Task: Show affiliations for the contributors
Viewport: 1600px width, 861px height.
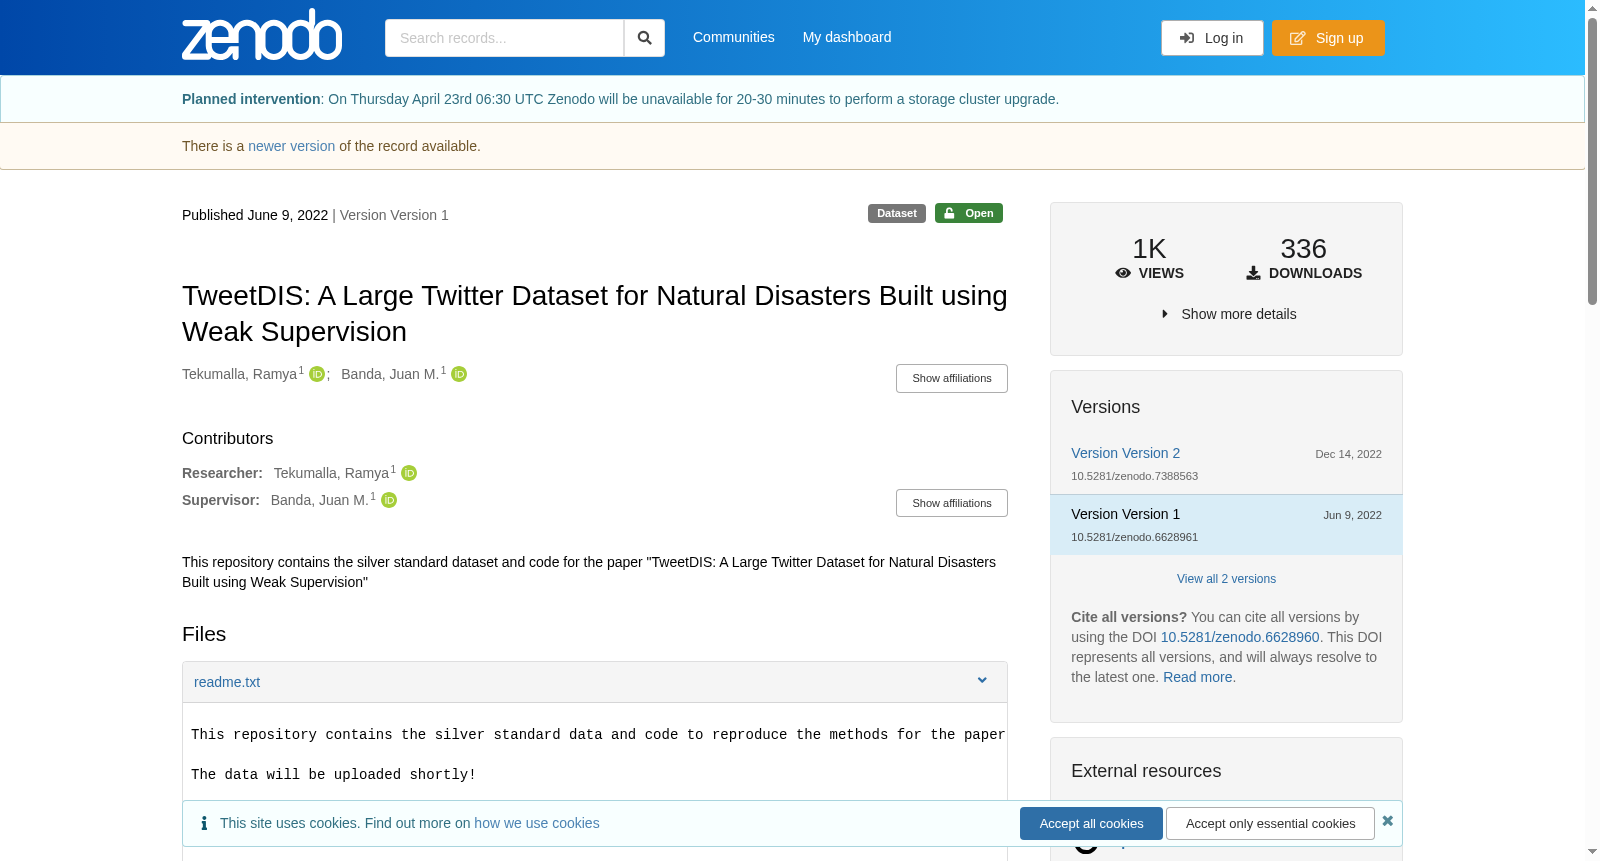Action: (x=952, y=503)
